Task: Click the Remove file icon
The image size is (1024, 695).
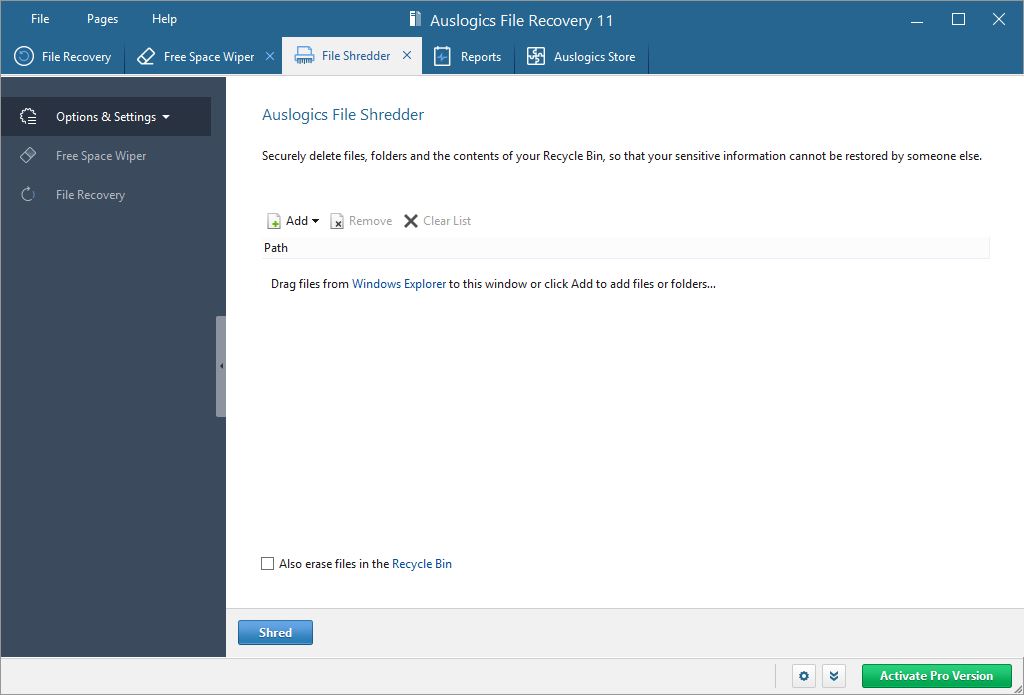Action: 336,221
